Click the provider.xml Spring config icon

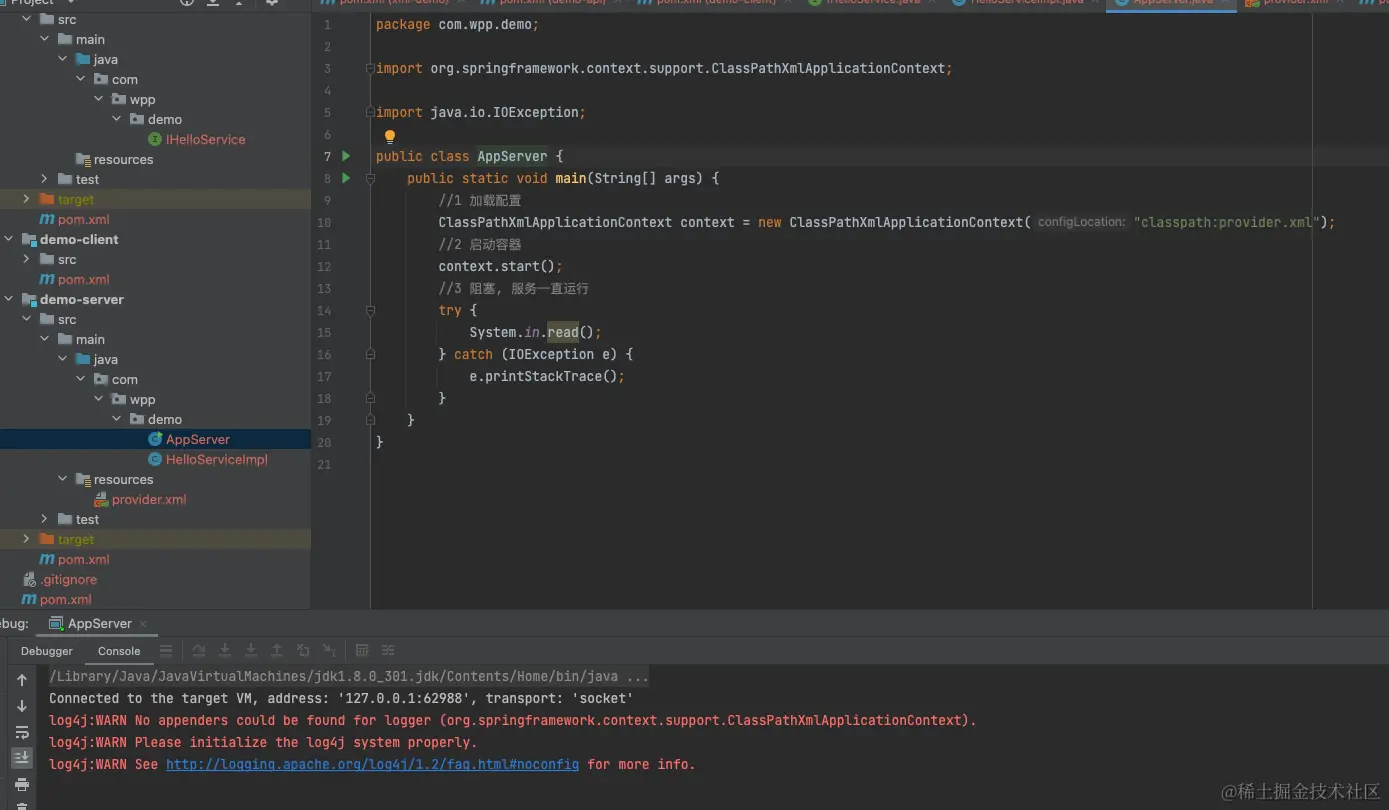pos(101,499)
